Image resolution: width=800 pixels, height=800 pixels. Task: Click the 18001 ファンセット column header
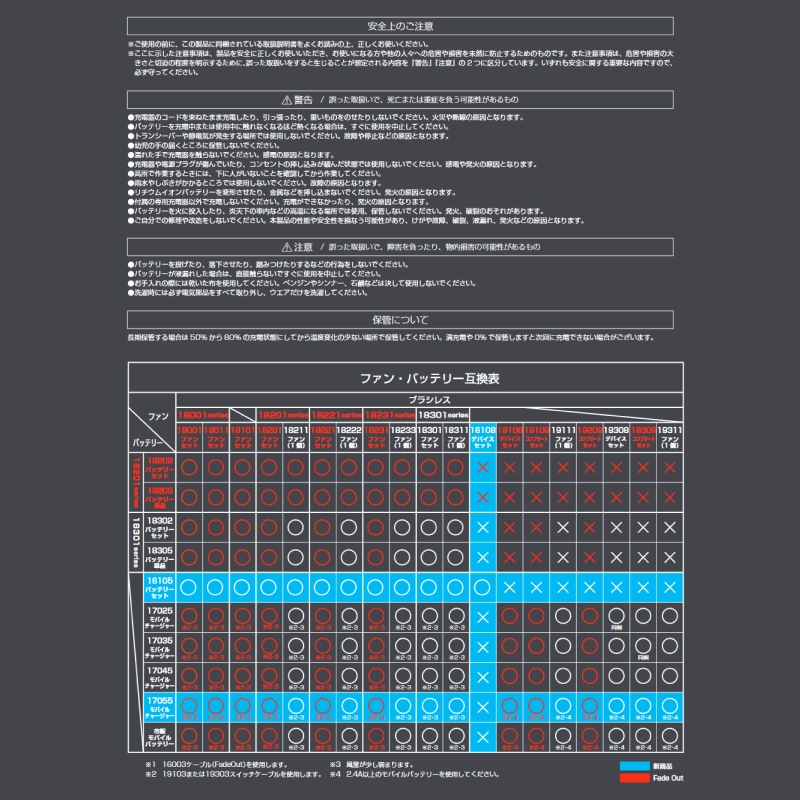[189, 437]
